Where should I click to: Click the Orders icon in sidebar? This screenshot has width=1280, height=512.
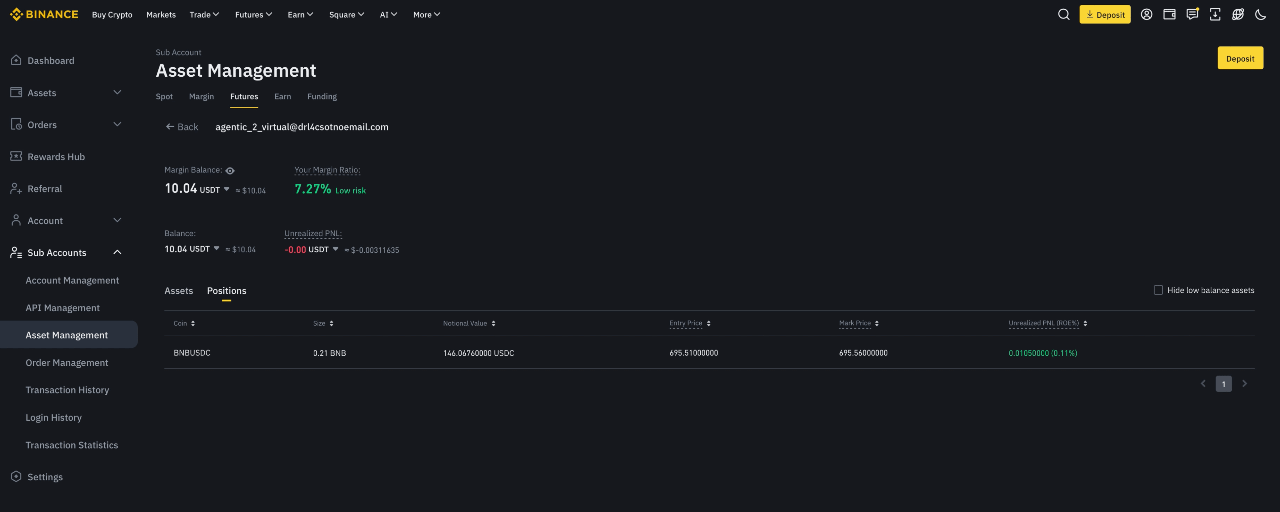click(16, 124)
